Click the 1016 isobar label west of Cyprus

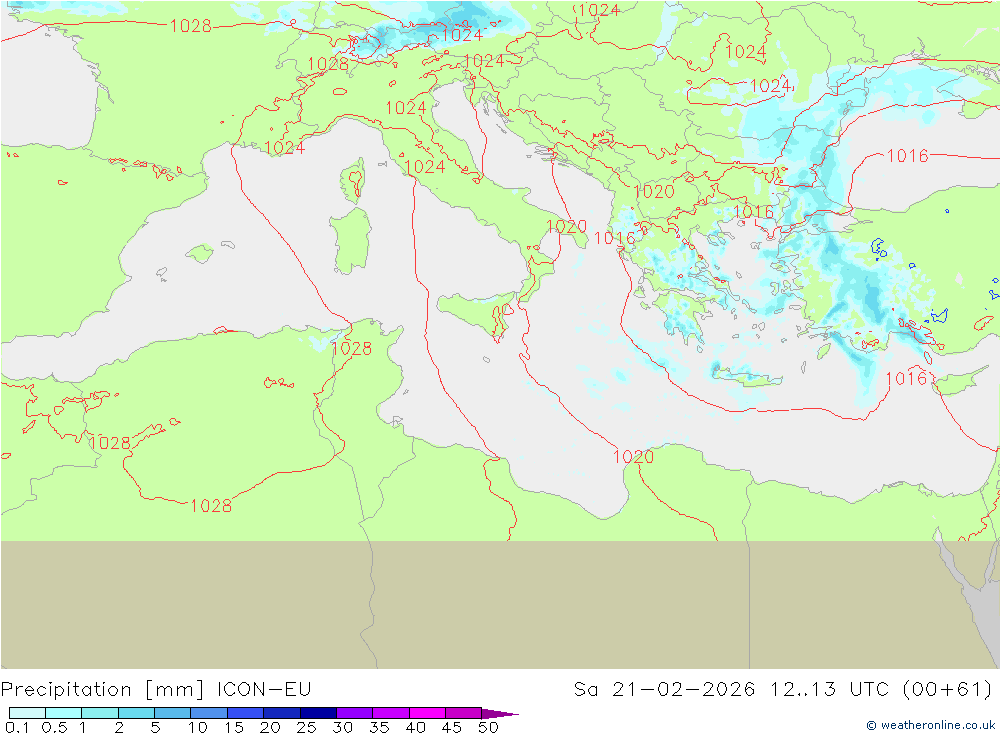906,378
